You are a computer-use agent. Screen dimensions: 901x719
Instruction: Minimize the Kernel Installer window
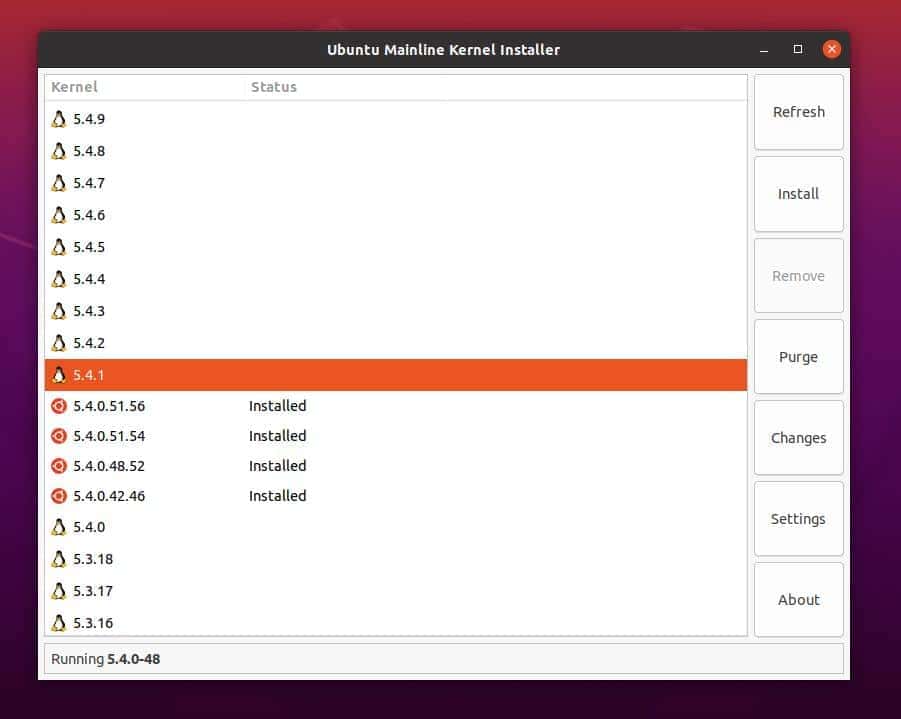tap(764, 49)
